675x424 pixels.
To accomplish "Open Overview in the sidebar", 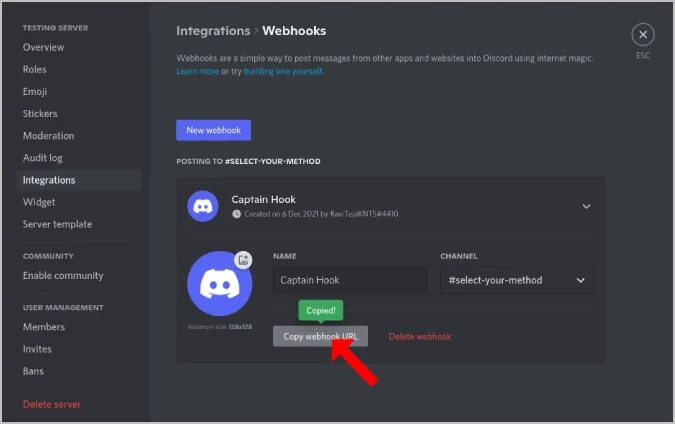I will 43,47.
